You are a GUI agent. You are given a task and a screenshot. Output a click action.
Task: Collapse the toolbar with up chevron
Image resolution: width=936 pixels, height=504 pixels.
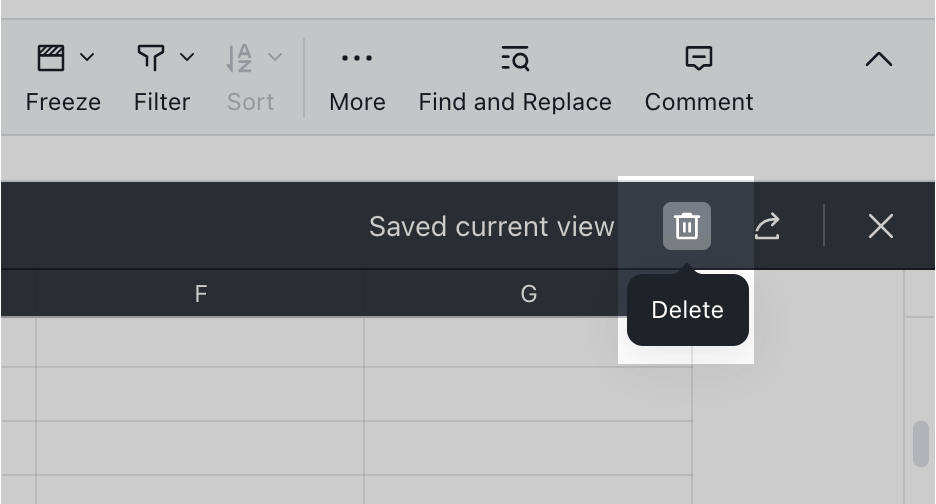878,60
